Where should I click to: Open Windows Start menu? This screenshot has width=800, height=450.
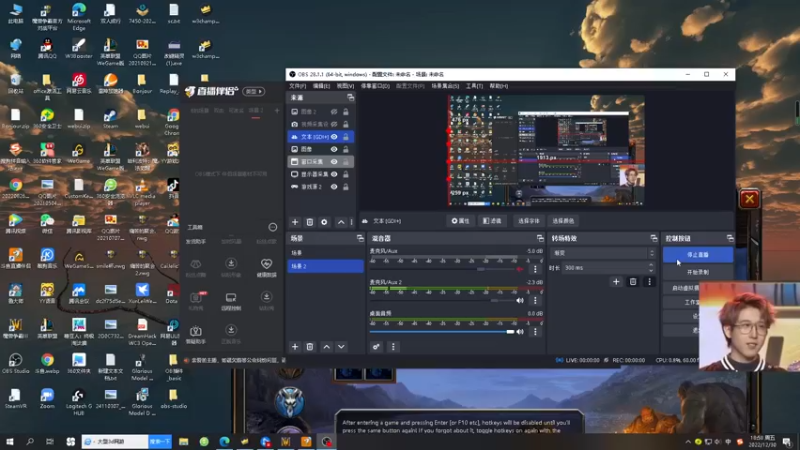pyautogui.click(x=10, y=442)
